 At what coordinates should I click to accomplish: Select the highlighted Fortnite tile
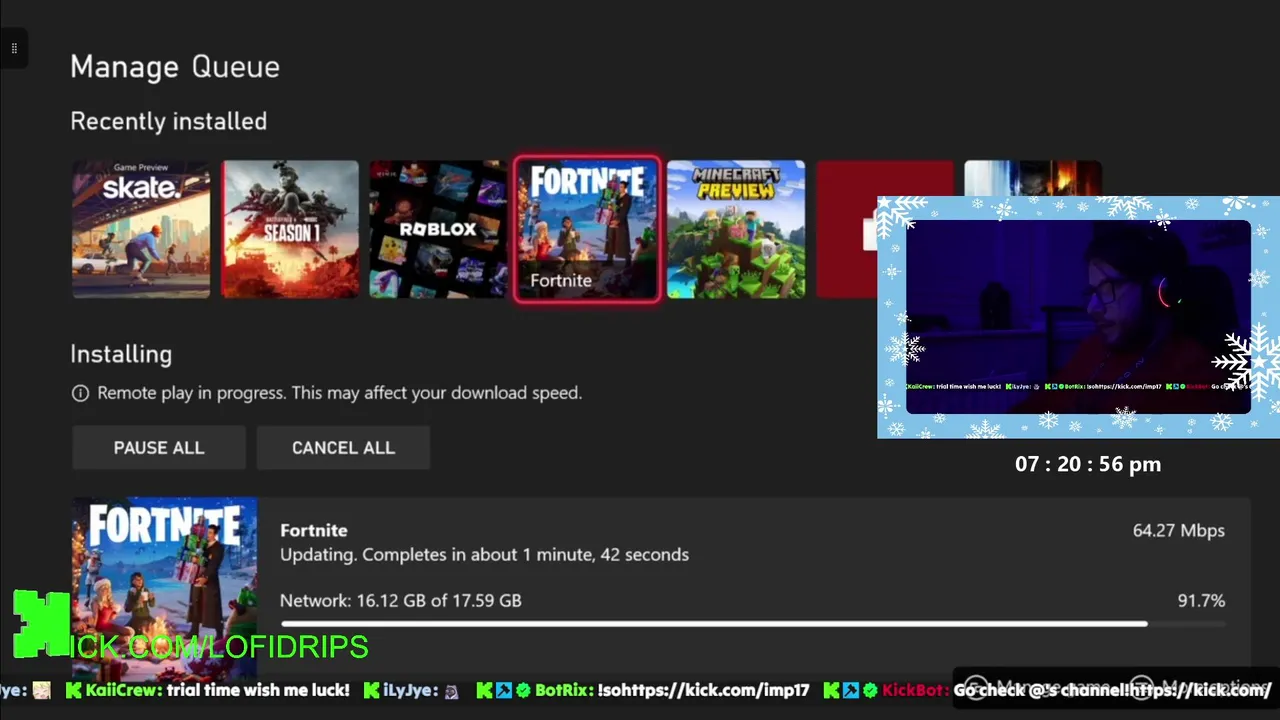pos(587,229)
